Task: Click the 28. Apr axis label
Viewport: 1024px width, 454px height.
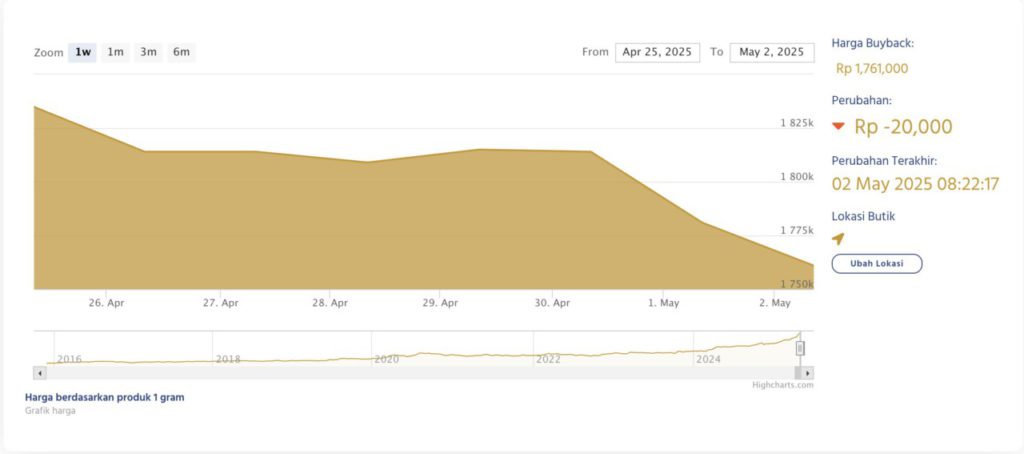Action: [x=330, y=303]
